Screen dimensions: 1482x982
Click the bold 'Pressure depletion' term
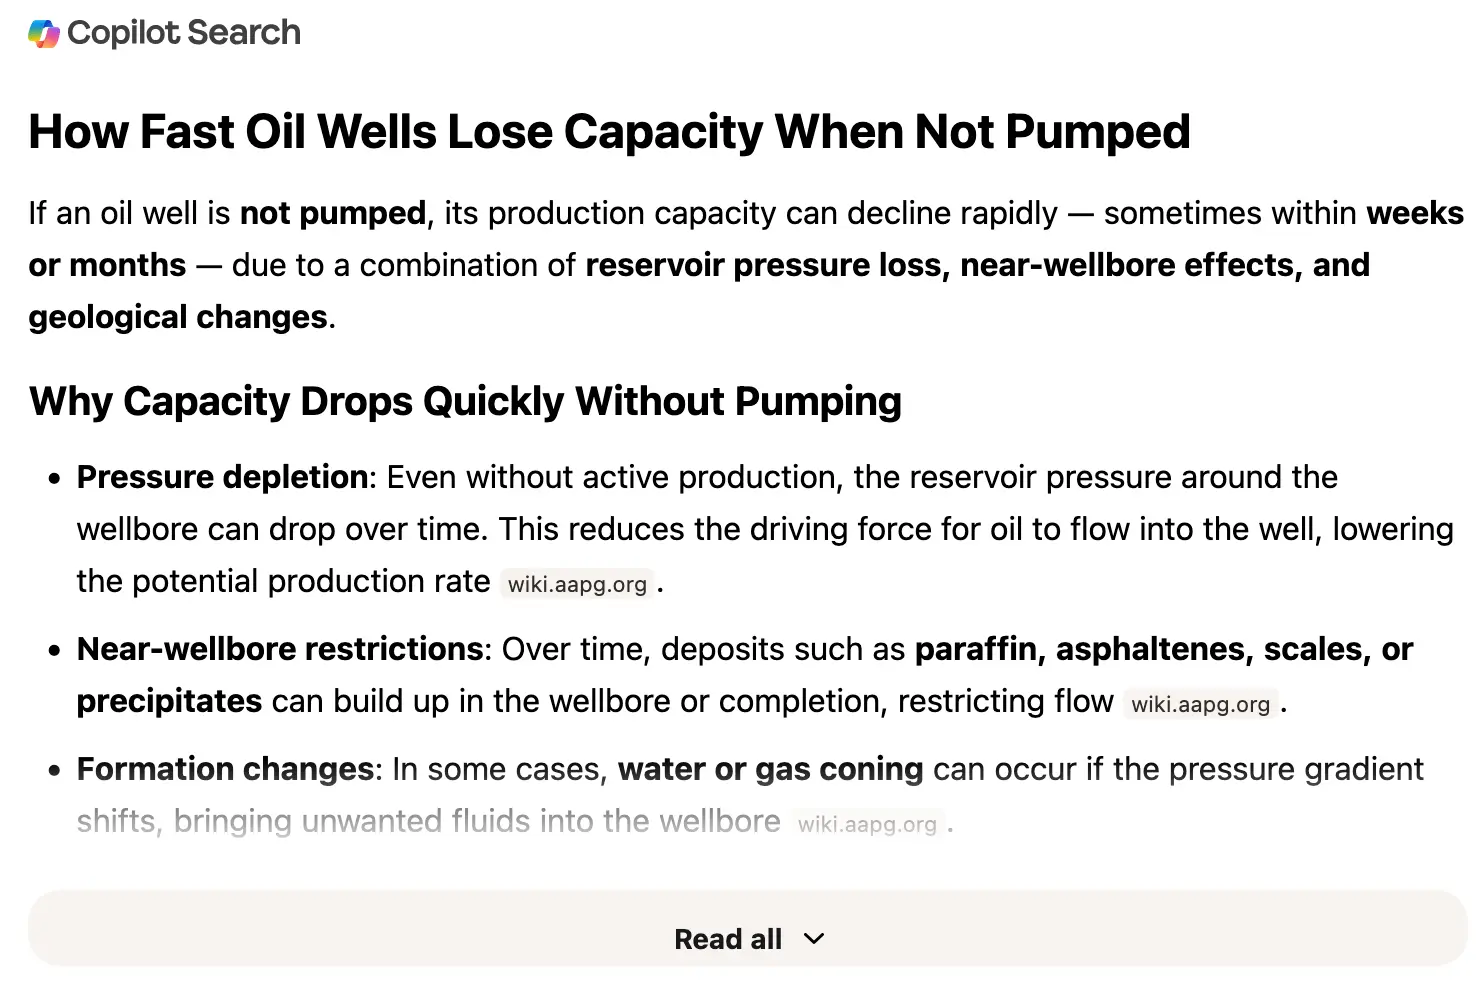[x=222, y=477]
